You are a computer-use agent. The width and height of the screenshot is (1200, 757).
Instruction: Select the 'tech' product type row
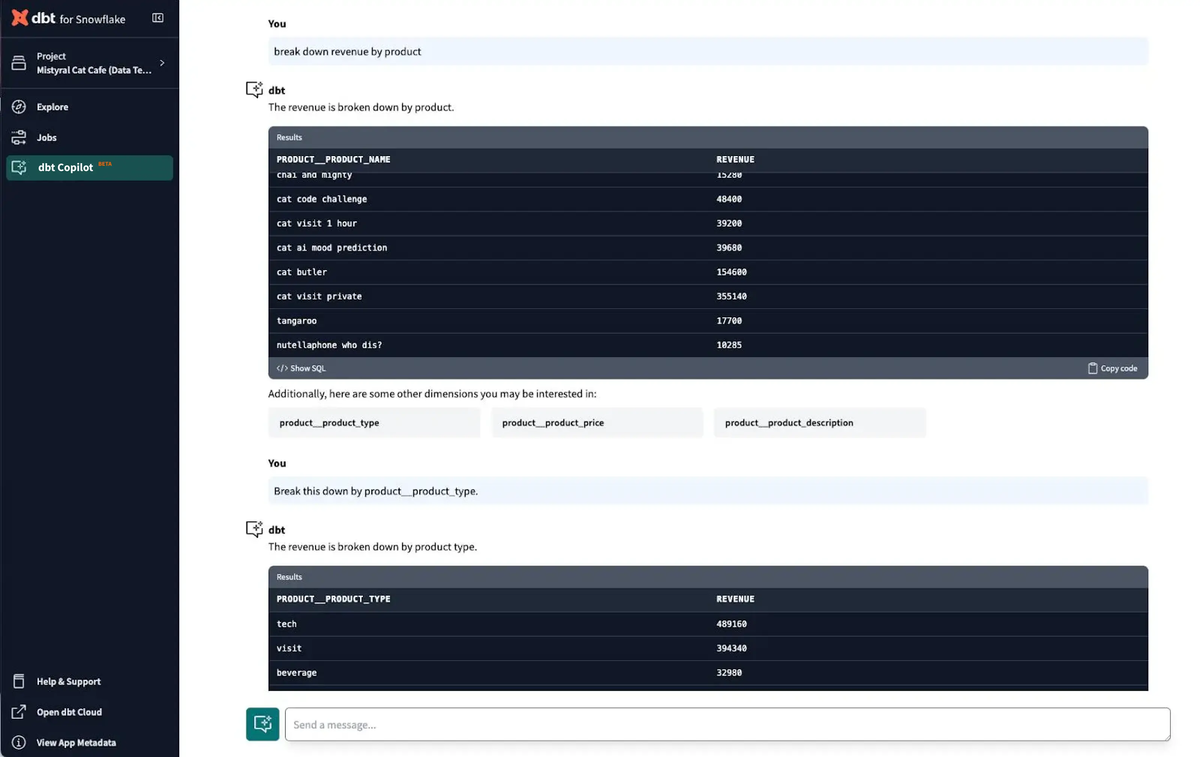point(708,624)
